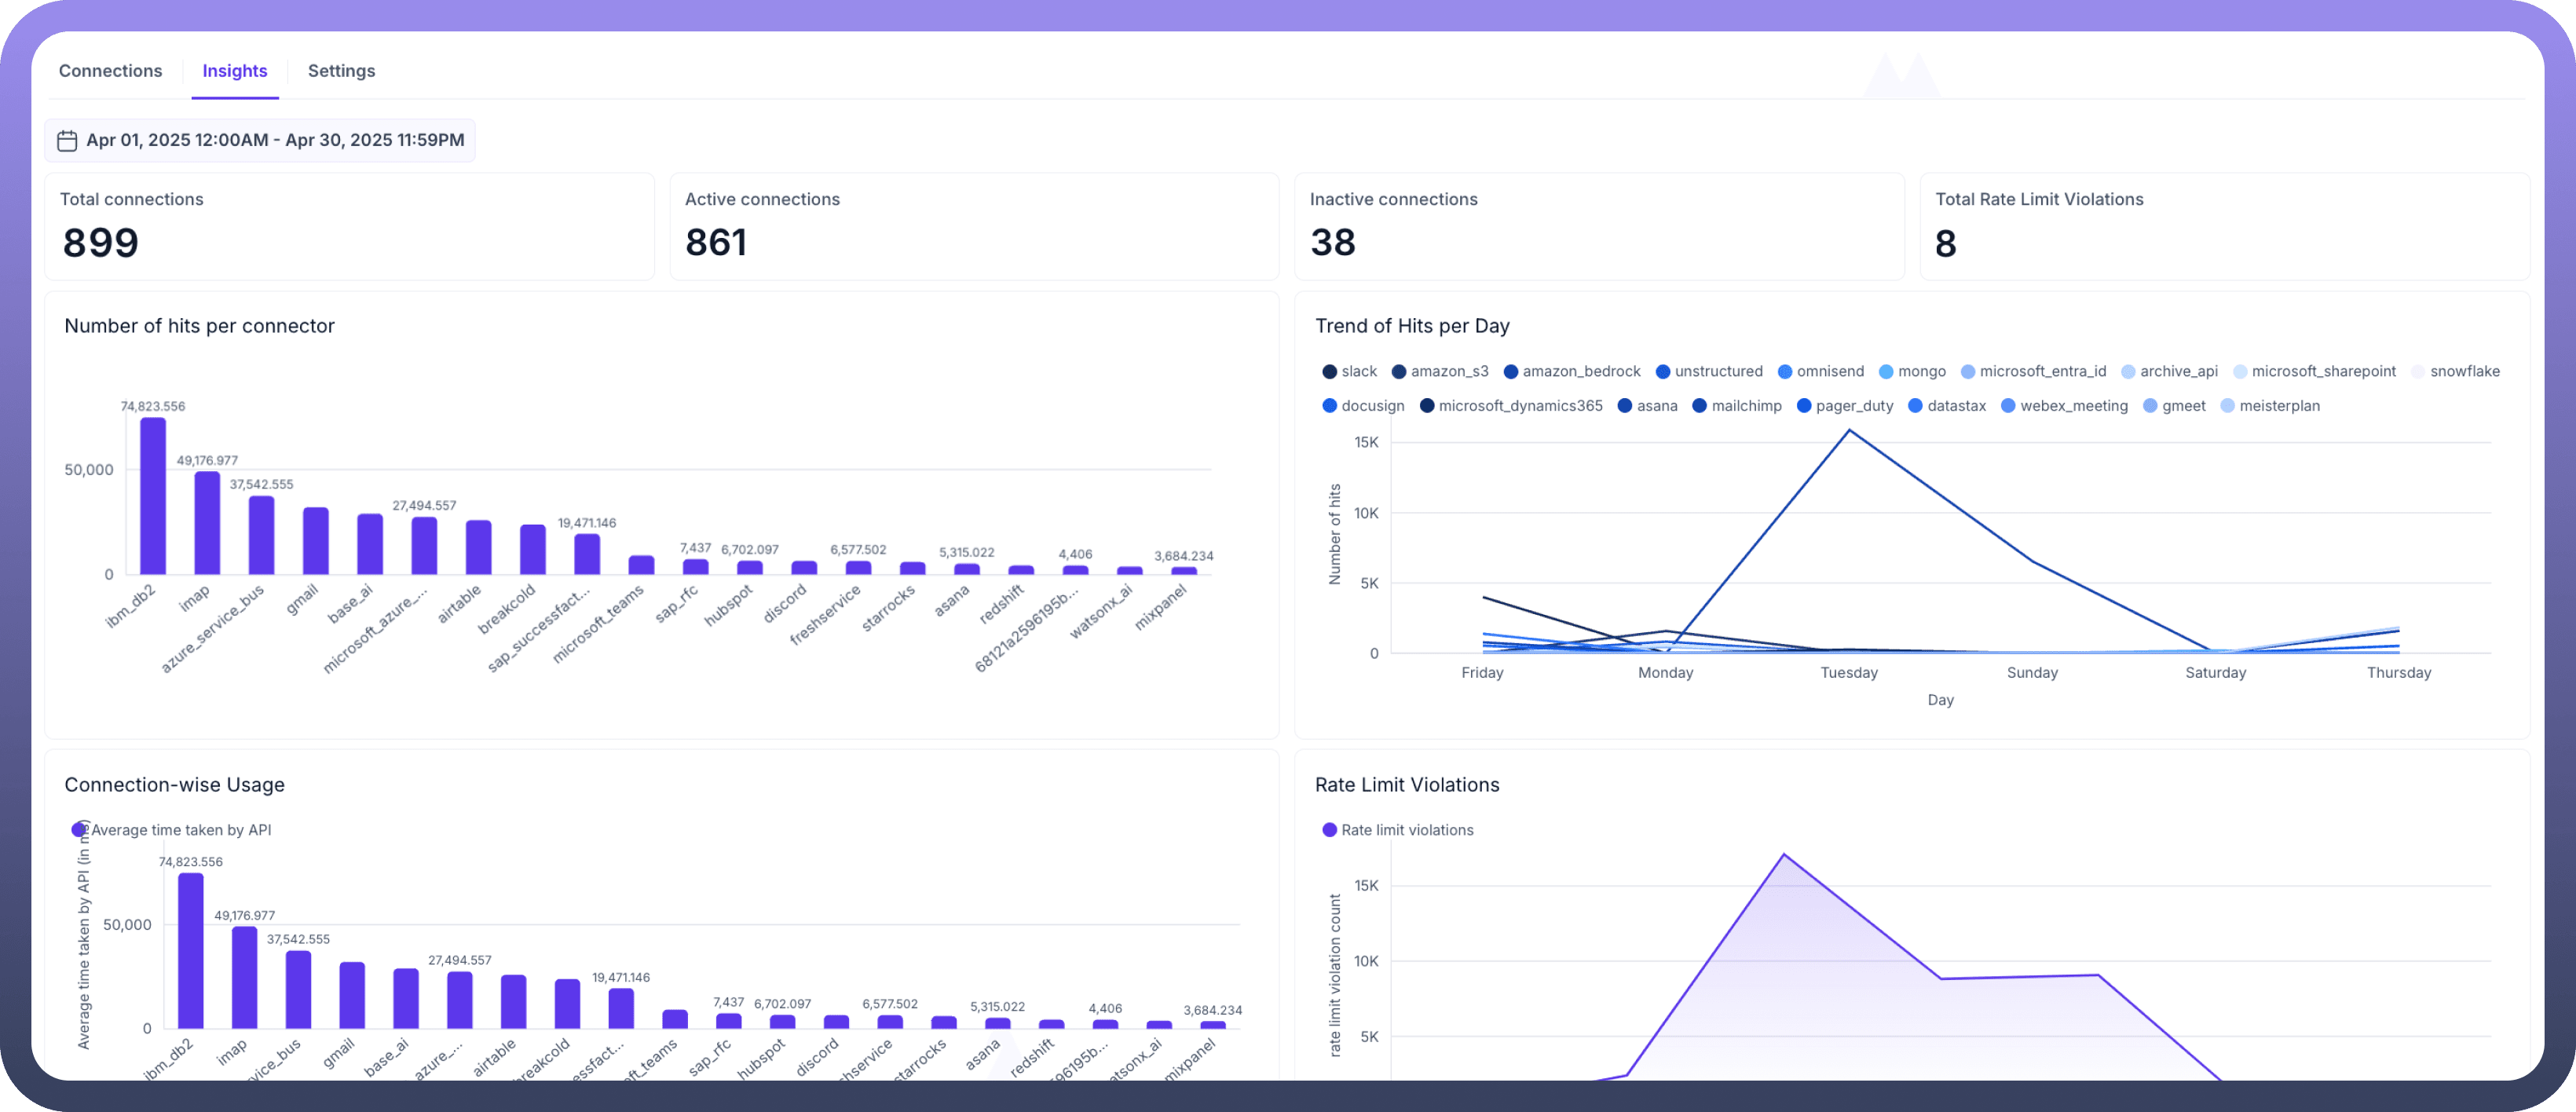This screenshot has width=2576, height=1112.
Task: Click the microsoft_entra_id legend marker
Action: tap(1968, 372)
